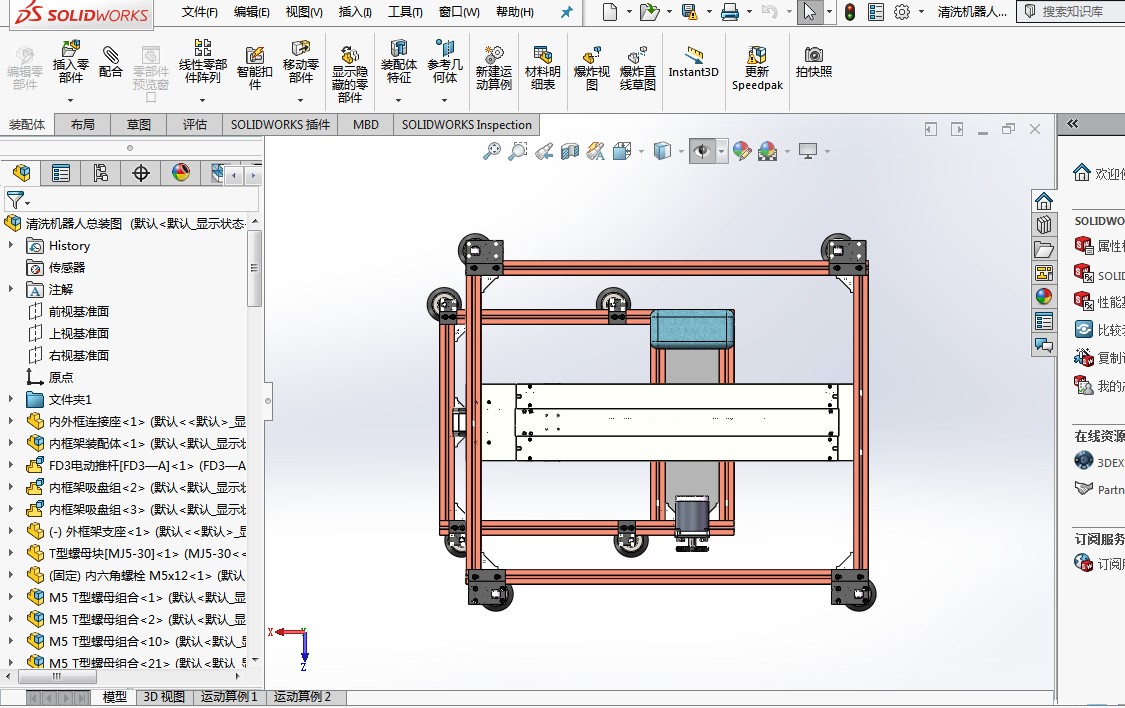Click the Edit Appearance color ball icon
This screenshot has width=1125, height=708.
click(x=742, y=151)
